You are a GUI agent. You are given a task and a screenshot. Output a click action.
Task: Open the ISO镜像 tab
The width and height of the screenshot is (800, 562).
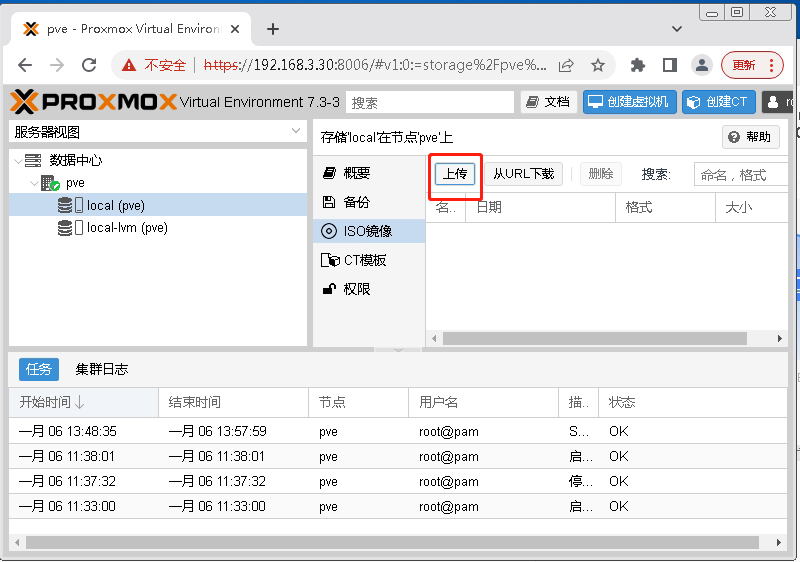[x=368, y=231]
